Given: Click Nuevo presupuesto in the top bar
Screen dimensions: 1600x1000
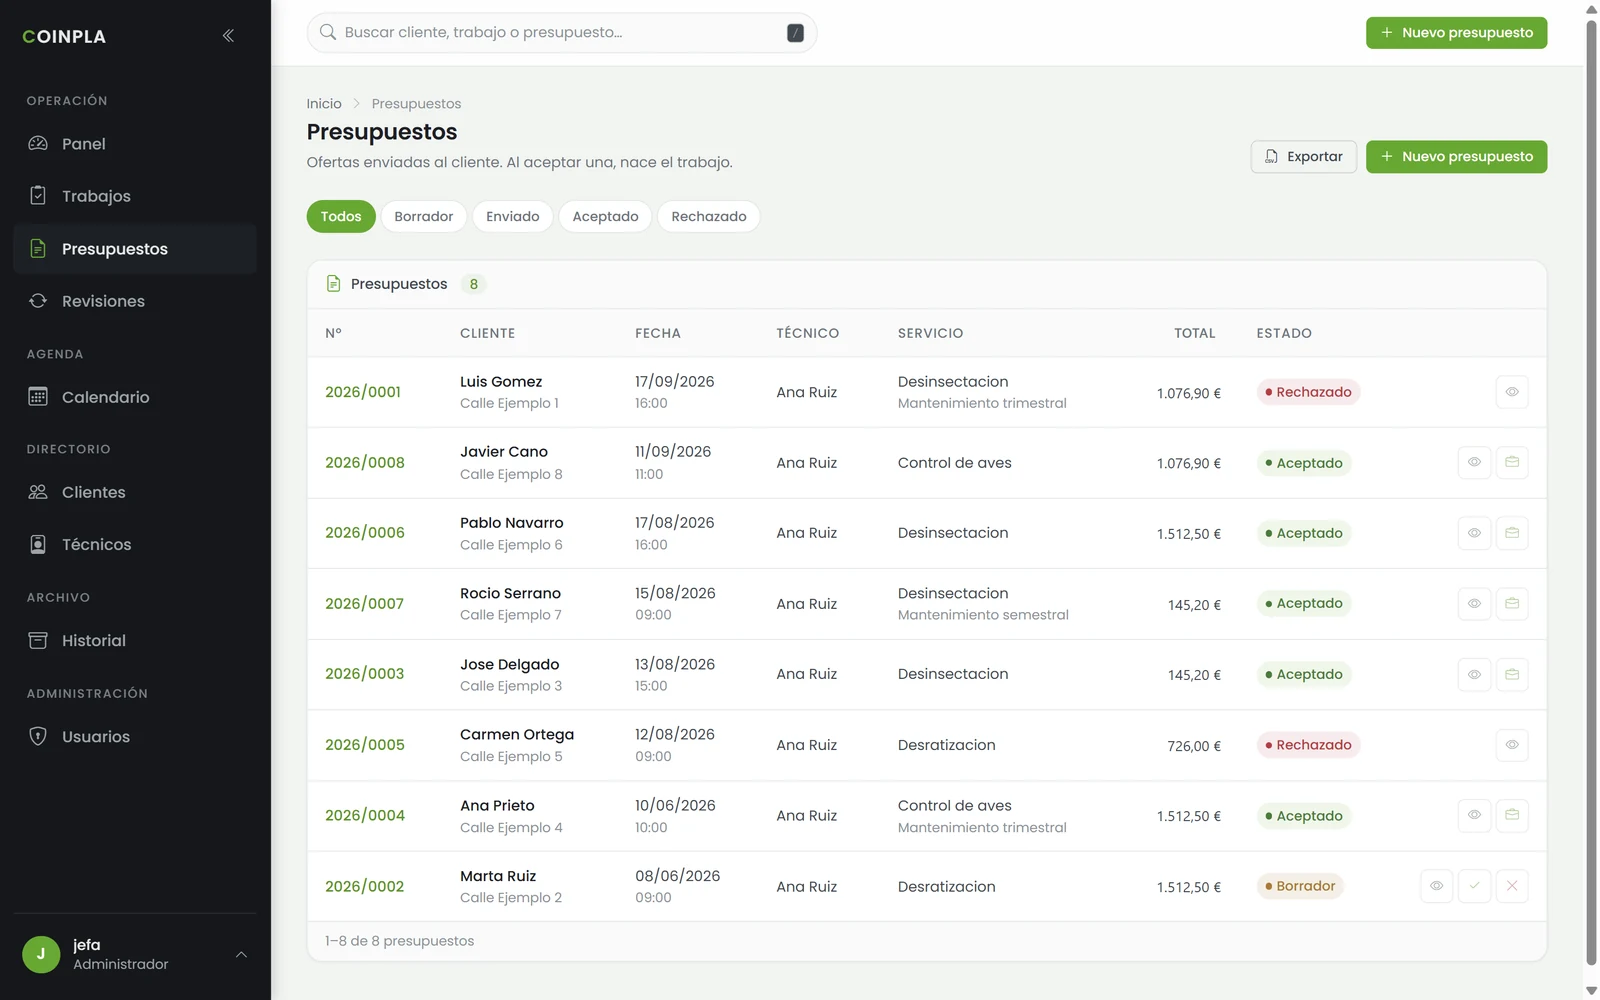Looking at the screenshot, I should click(x=1456, y=33).
